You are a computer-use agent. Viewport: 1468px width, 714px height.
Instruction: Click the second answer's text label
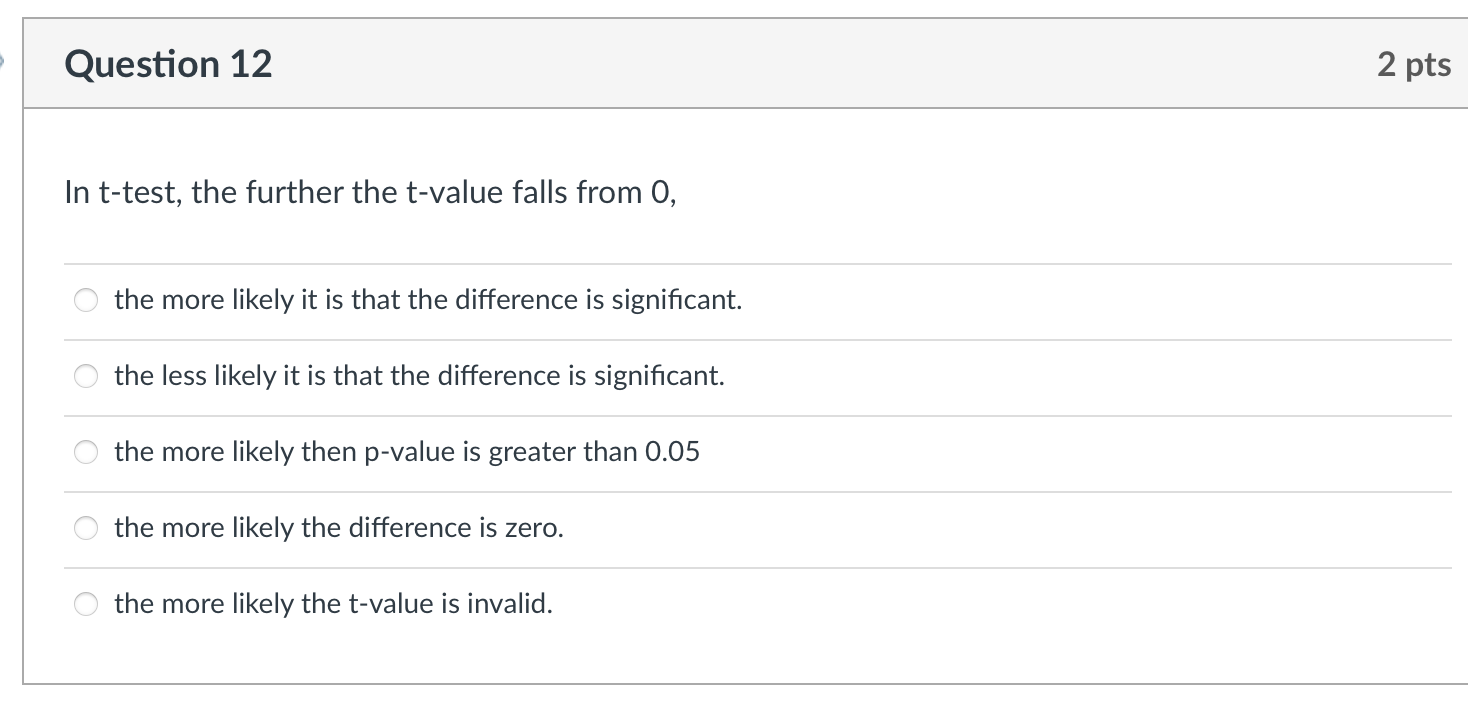(418, 376)
